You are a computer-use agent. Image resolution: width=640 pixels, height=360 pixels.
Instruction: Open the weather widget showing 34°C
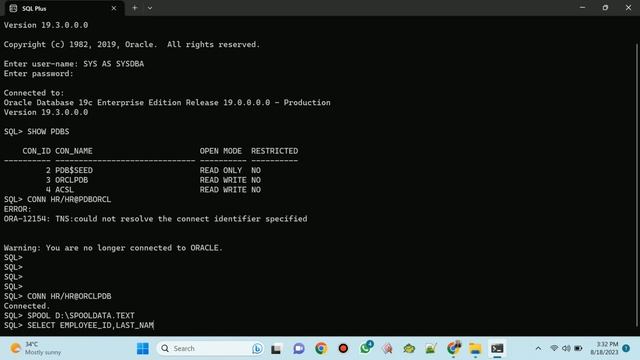pyautogui.click(x=36, y=348)
